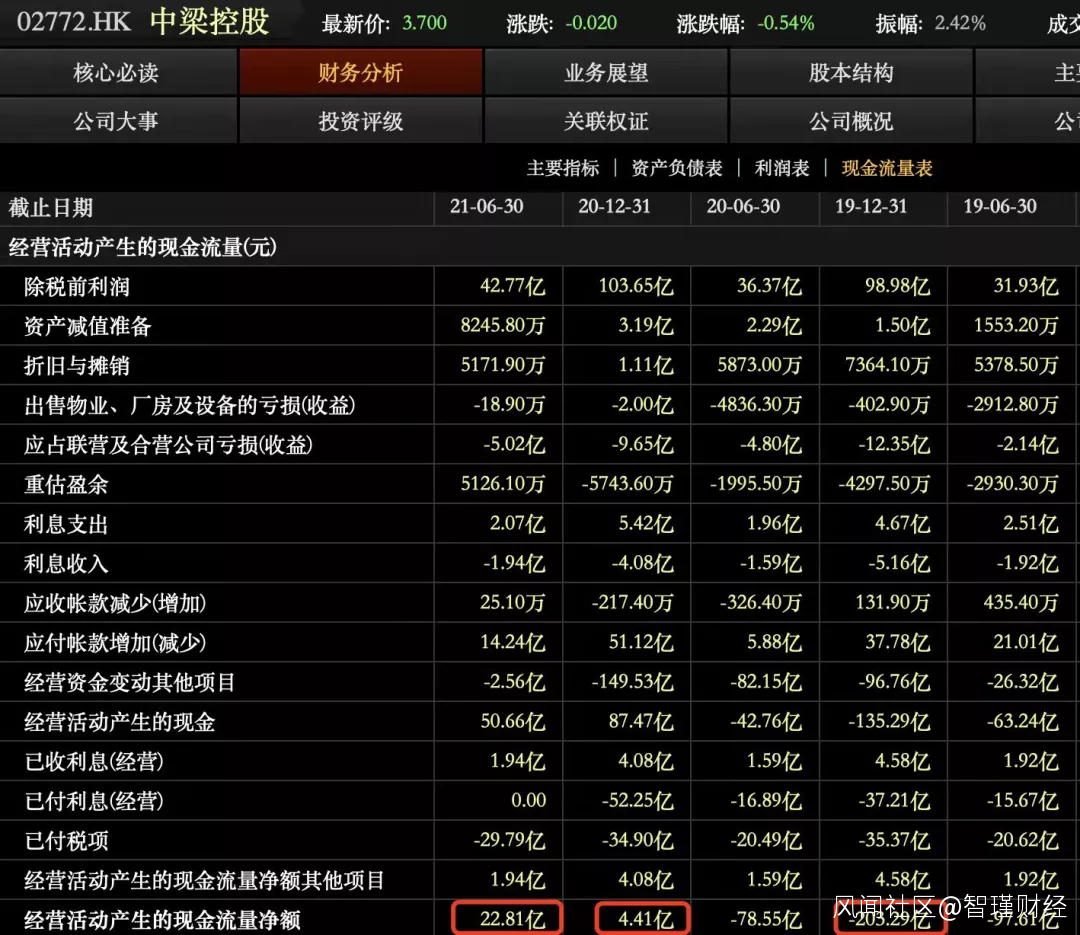Select the 折旧与摊销 row label
This screenshot has width=1080, height=935.
[76, 365]
